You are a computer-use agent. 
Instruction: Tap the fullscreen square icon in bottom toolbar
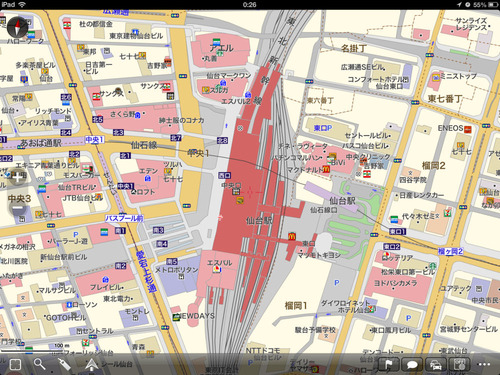pyautogui.click(x=15, y=364)
